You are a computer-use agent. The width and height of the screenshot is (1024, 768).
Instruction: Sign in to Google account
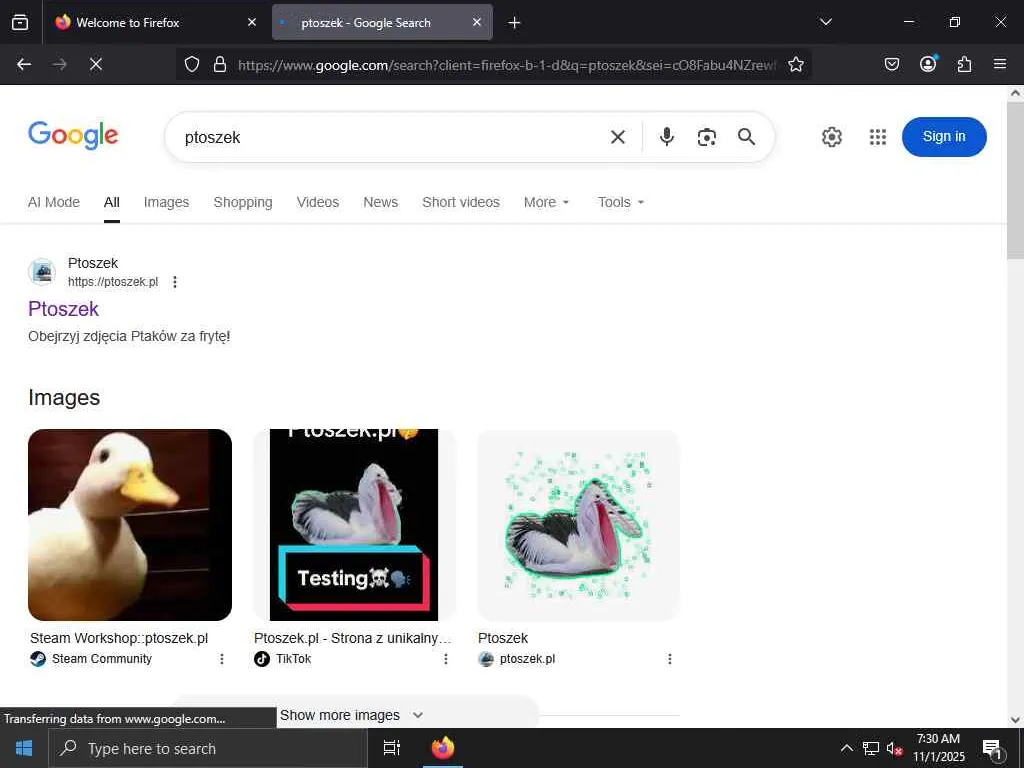pos(944,136)
